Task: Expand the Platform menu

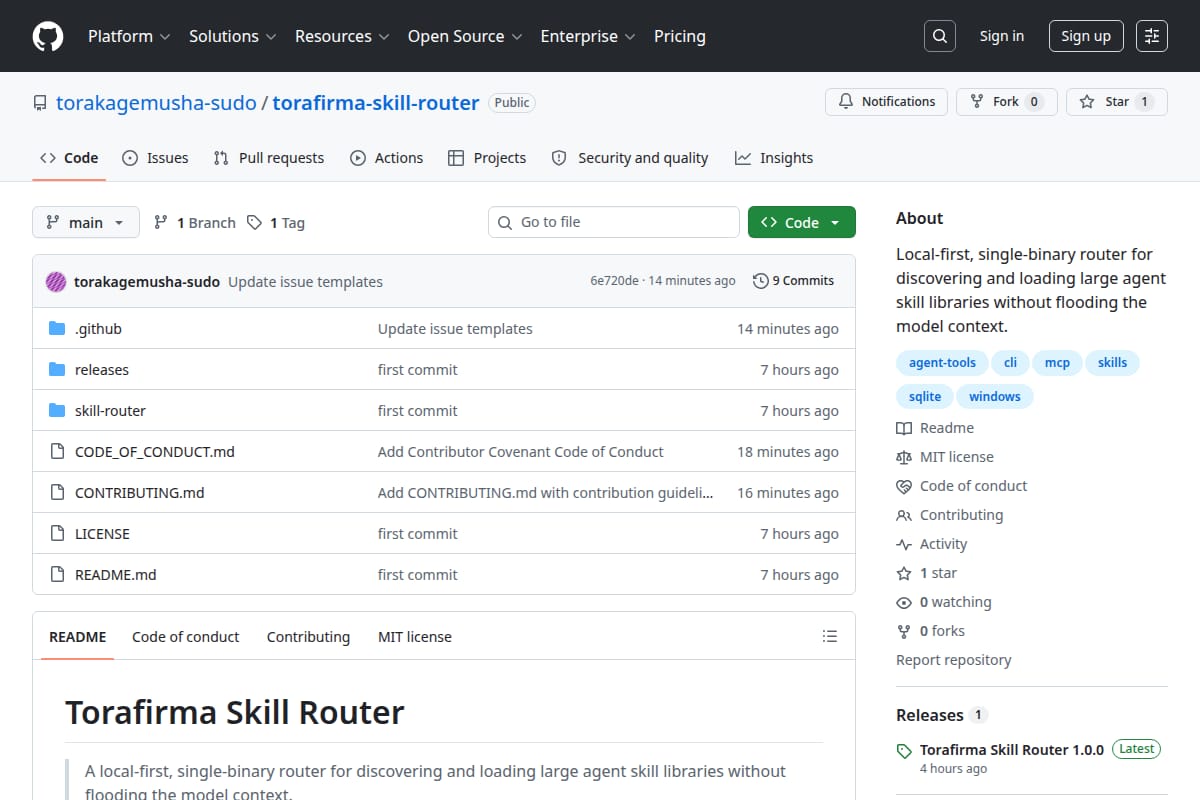Action: coord(129,36)
